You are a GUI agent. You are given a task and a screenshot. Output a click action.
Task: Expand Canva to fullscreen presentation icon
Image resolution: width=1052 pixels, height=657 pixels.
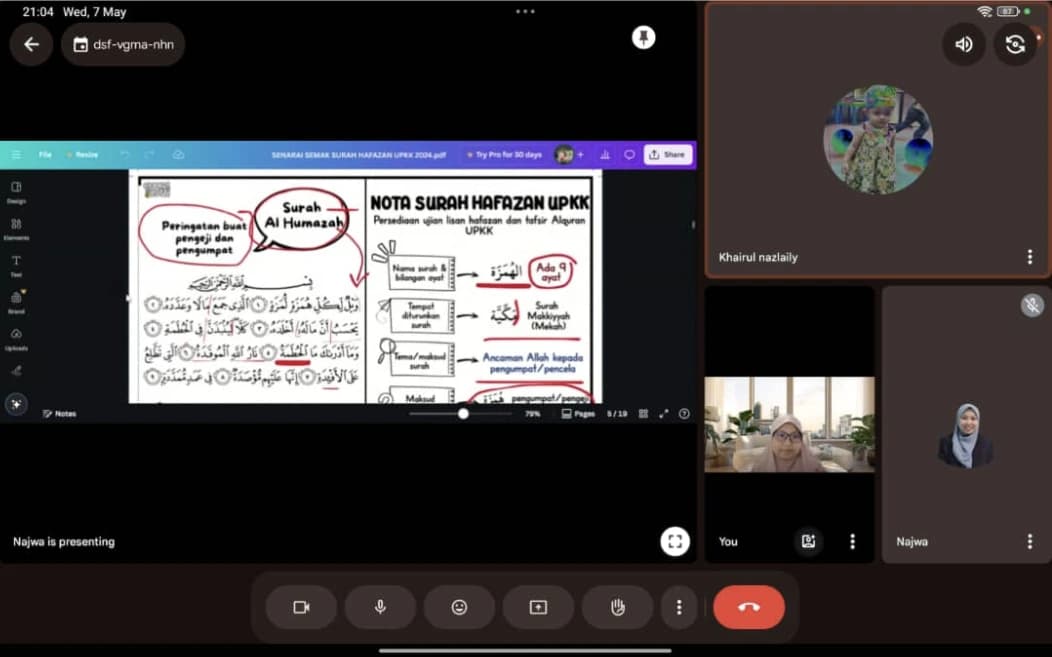664,414
